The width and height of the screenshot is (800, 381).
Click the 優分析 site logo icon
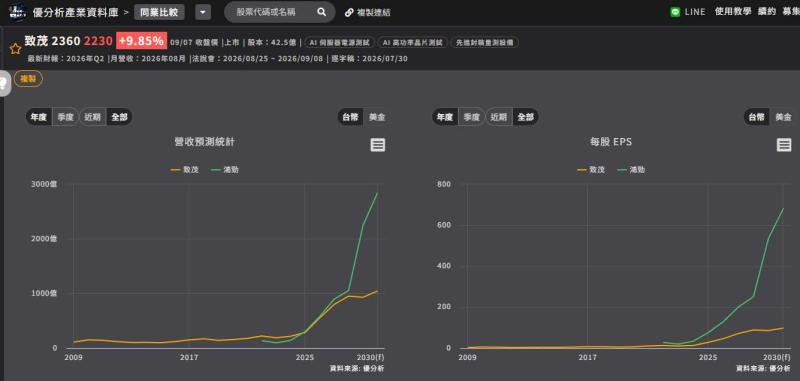point(16,12)
